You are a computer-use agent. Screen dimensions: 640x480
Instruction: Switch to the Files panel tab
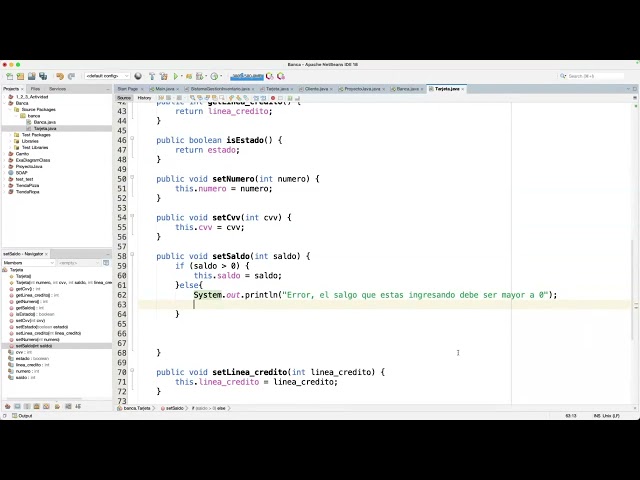pos(36,89)
